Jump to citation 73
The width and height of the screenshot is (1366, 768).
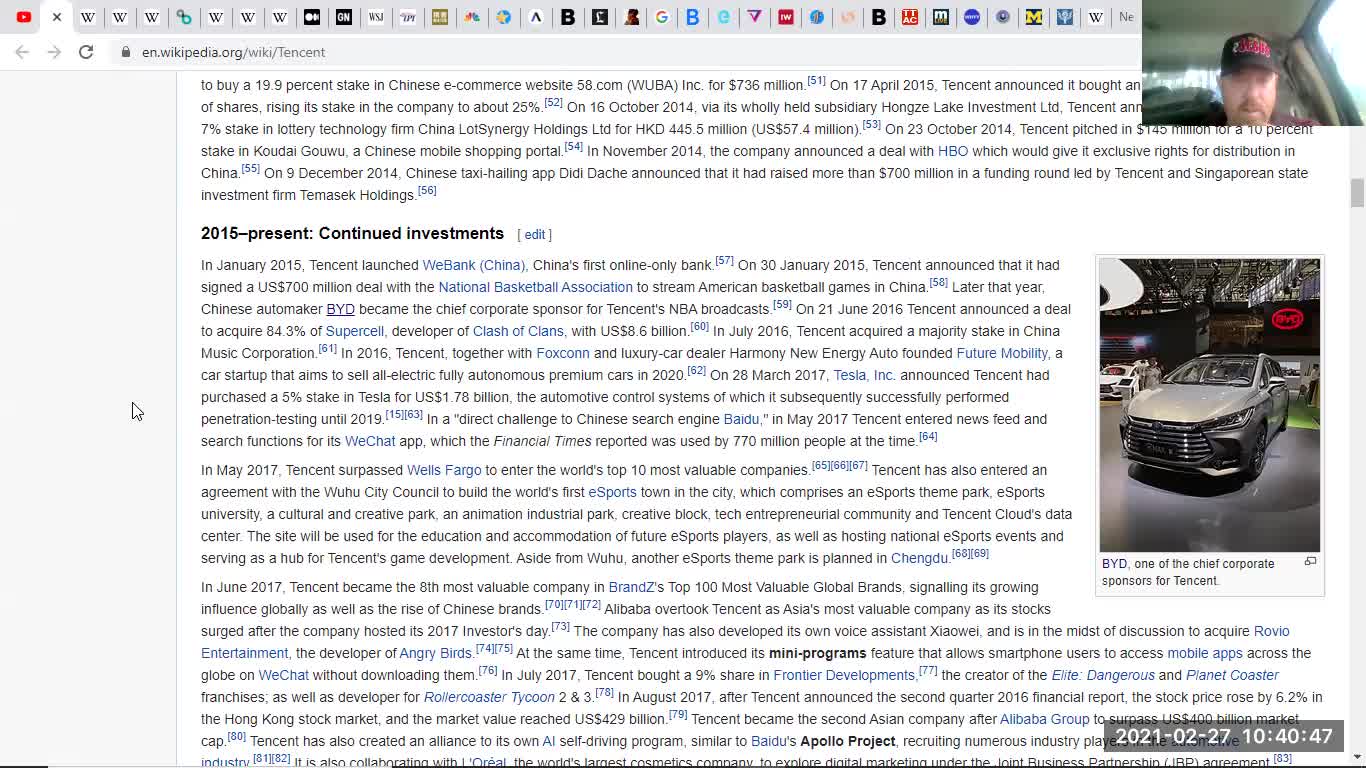[560, 627]
